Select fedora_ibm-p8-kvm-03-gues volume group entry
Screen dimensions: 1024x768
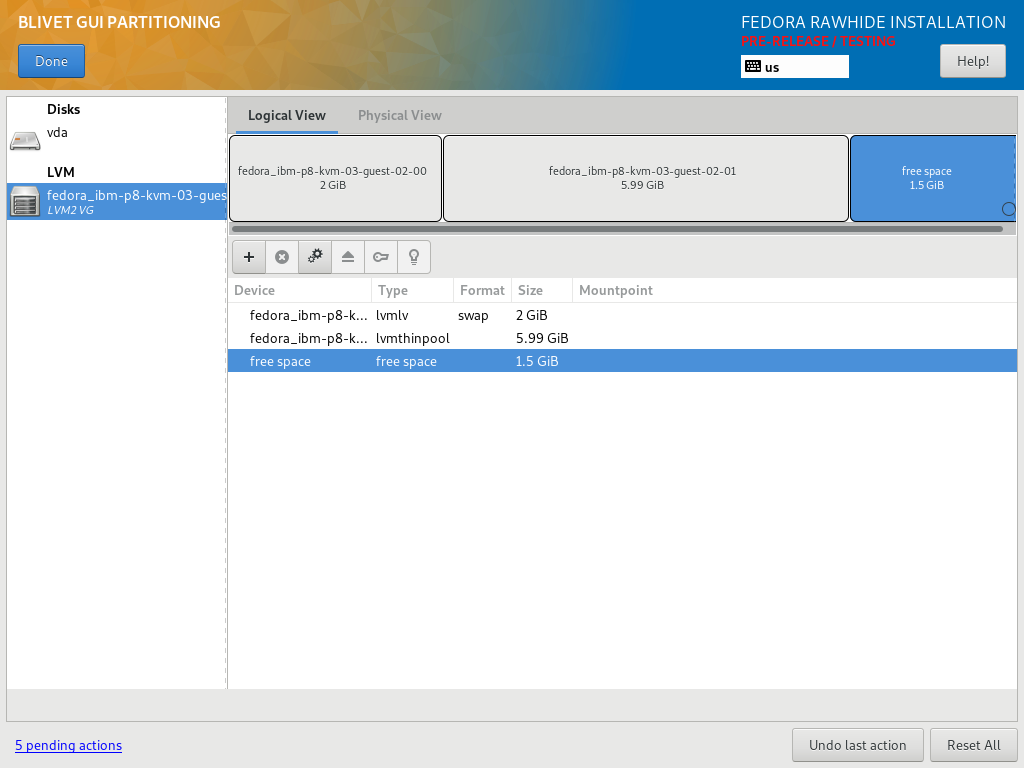point(117,201)
